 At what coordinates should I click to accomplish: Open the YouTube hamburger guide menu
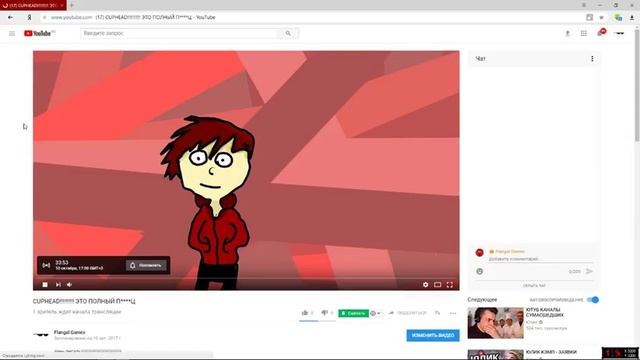pyautogui.click(x=12, y=33)
